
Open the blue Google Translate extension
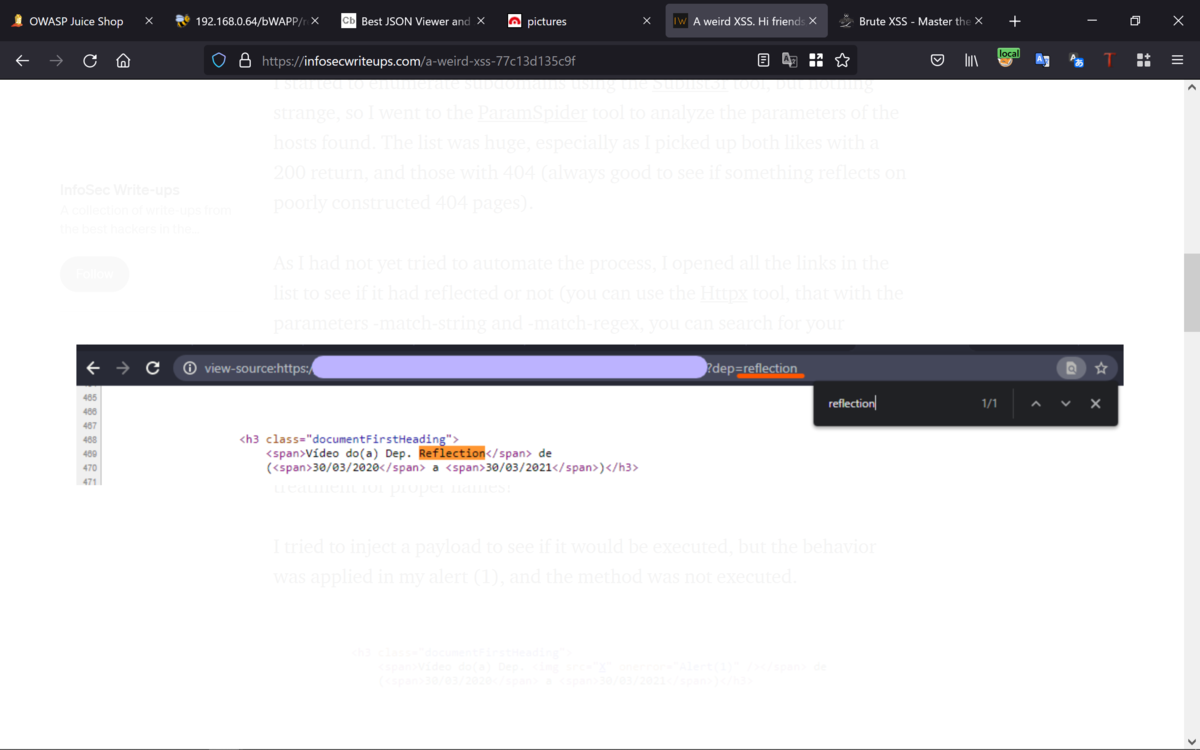click(x=1042, y=60)
